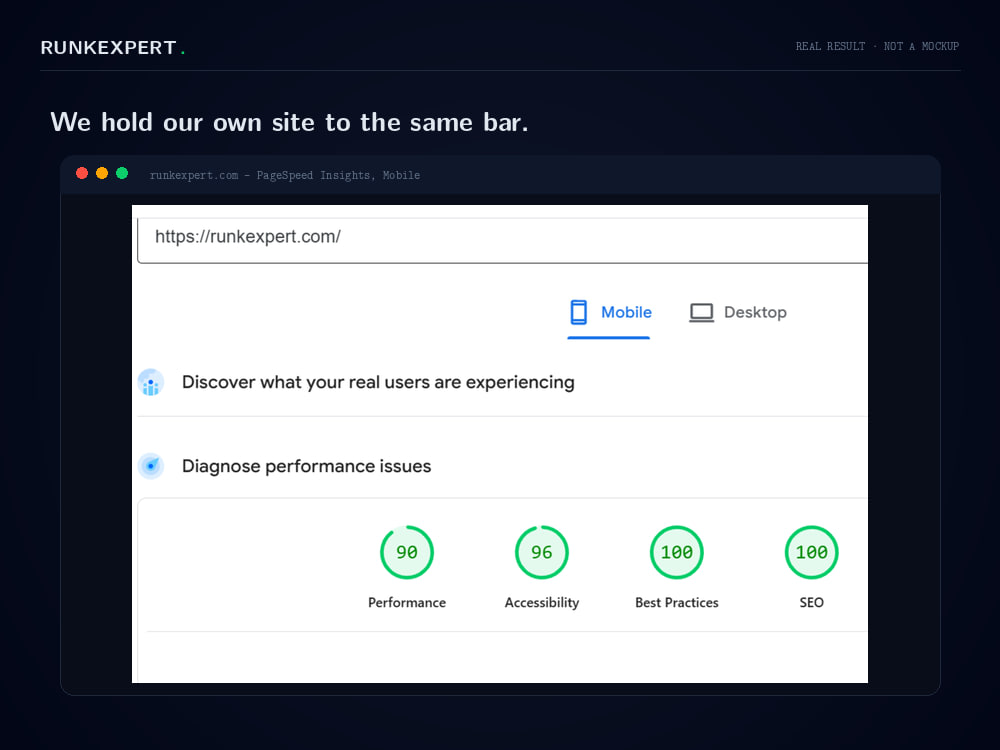Click the window title 'runkexpert.com – PageSpeed Insights, Mobile'
The width and height of the screenshot is (1000, 750).
coord(284,175)
